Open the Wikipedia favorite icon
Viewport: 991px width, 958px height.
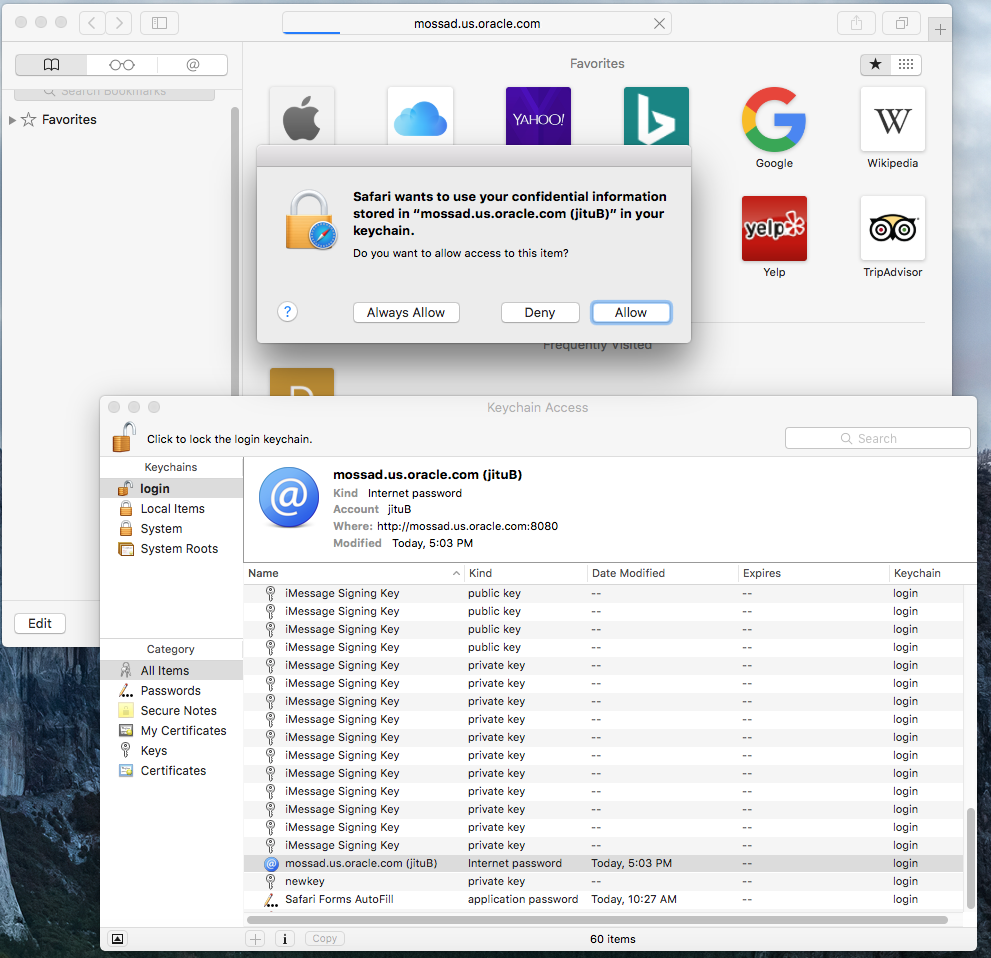(x=892, y=120)
